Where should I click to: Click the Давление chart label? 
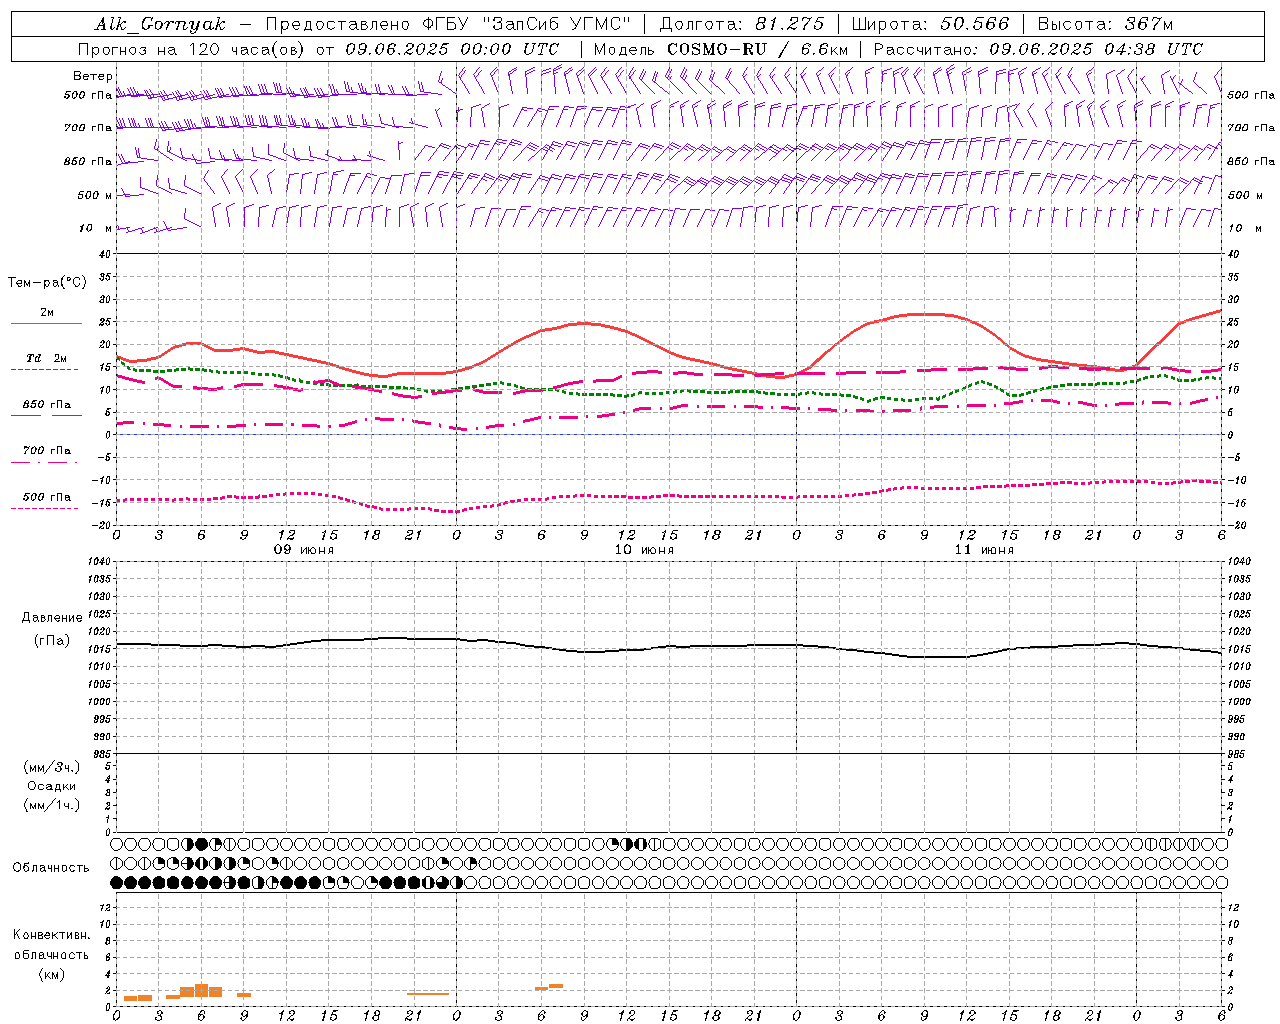click(x=52, y=618)
